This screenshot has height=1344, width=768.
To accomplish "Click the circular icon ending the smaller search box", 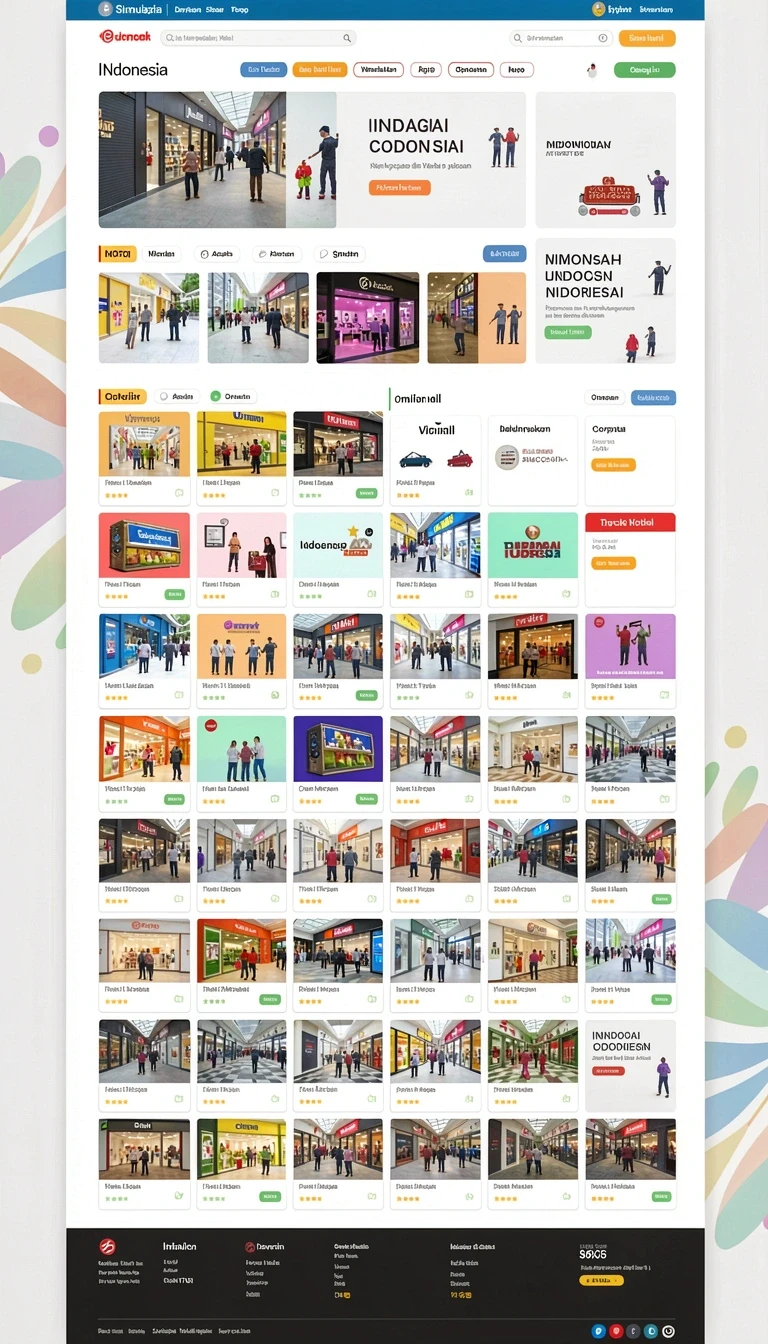I will pyautogui.click(x=603, y=38).
